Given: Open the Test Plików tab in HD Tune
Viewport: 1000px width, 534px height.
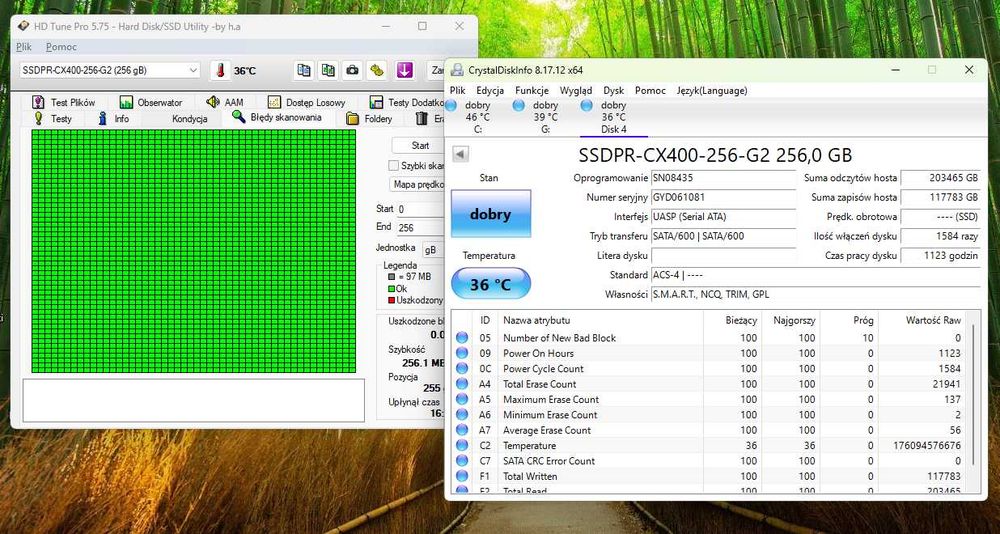Looking at the screenshot, I should pos(64,102).
